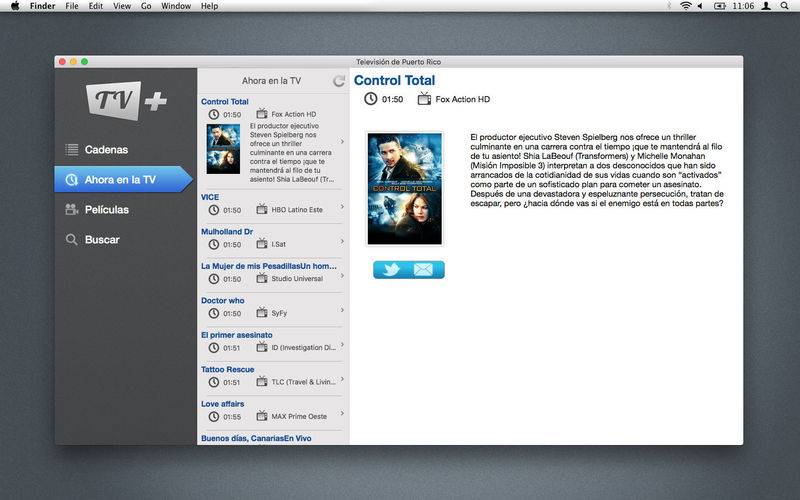
Task: Select the Ahora en la TV sidebar item
Action: point(123,180)
